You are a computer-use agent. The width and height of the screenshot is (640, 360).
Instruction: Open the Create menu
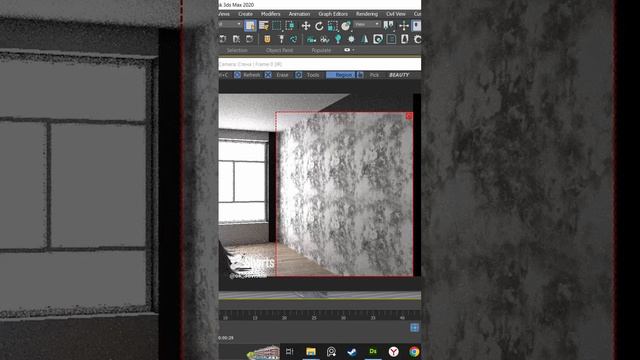pos(245,14)
